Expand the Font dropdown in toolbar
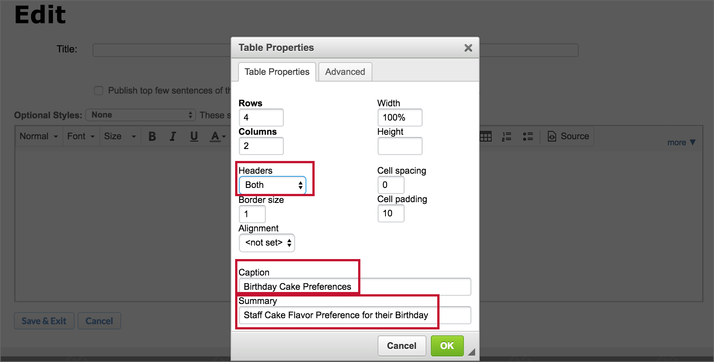This screenshot has width=714, height=362. click(x=81, y=136)
